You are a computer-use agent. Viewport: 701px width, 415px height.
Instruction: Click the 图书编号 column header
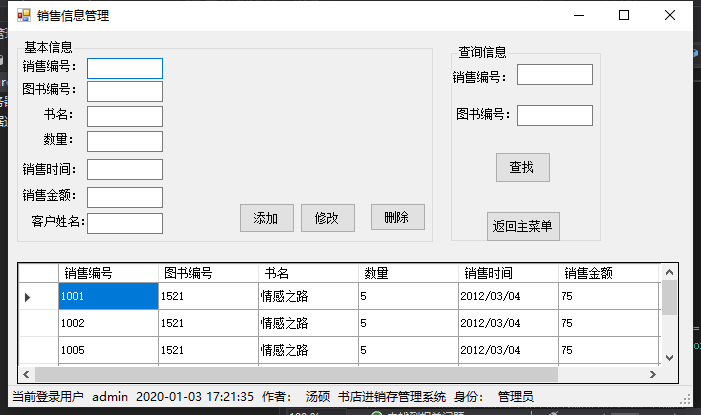pyautogui.click(x=209, y=273)
